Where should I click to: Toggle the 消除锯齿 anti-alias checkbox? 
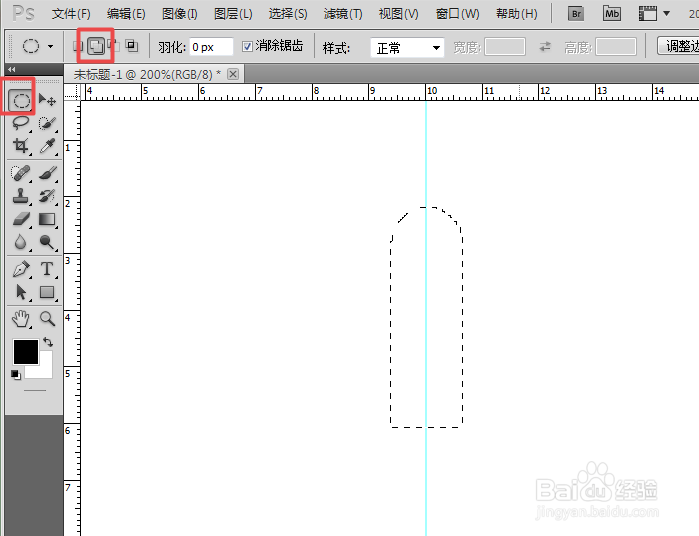247,46
